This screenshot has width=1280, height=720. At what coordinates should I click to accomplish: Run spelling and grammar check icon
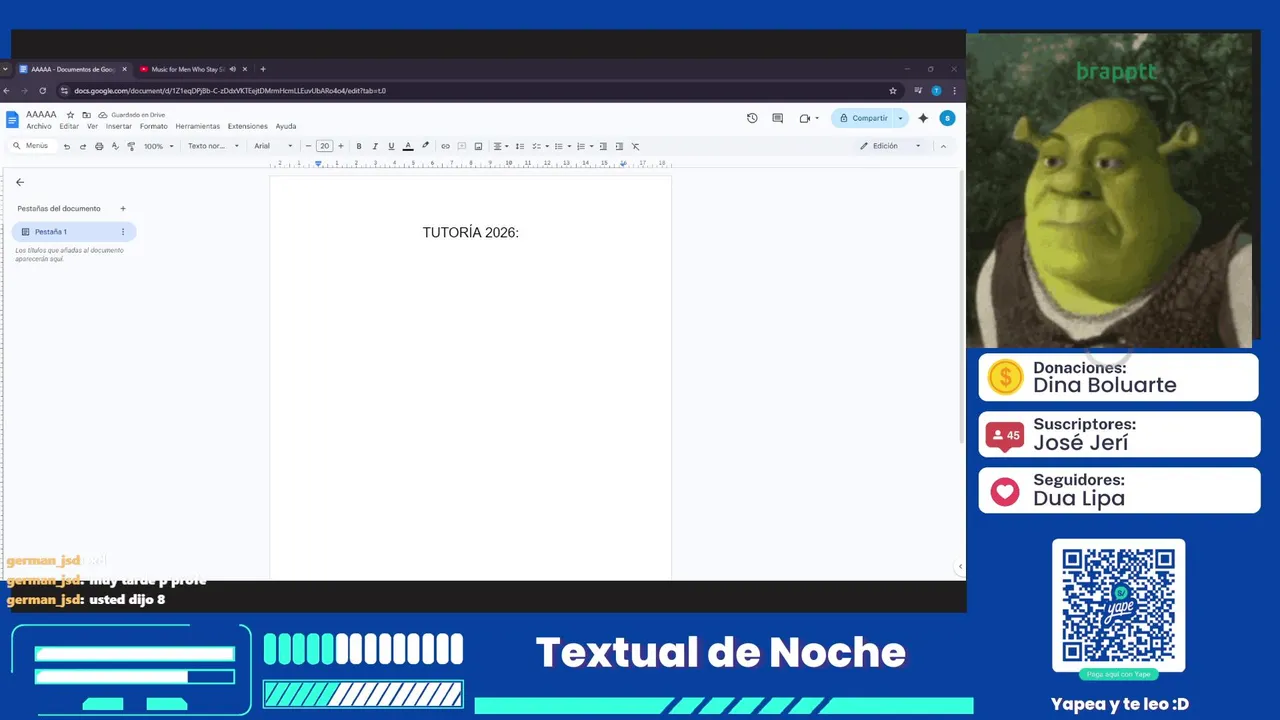(x=115, y=146)
